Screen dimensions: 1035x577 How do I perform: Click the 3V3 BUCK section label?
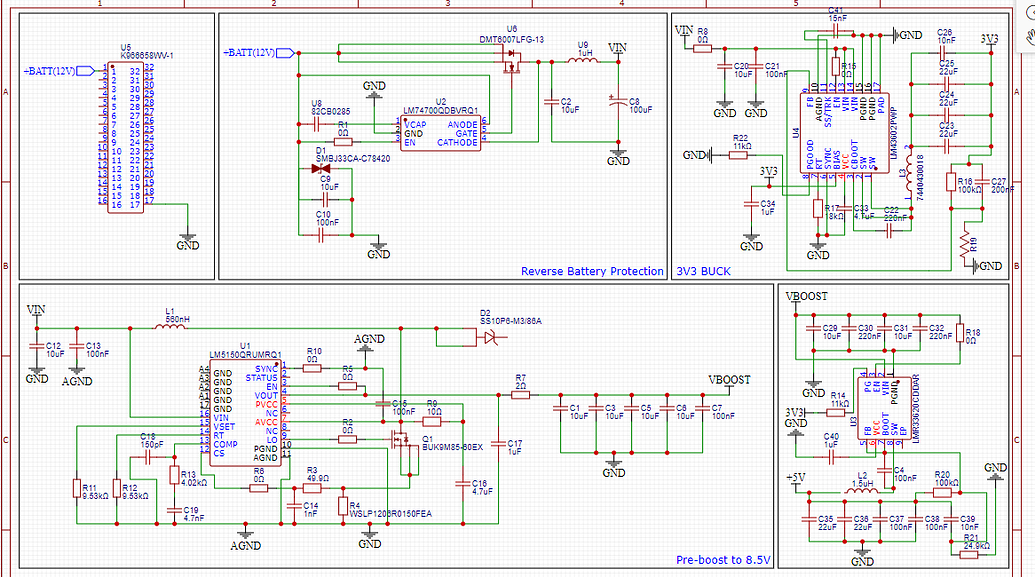click(703, 270)
